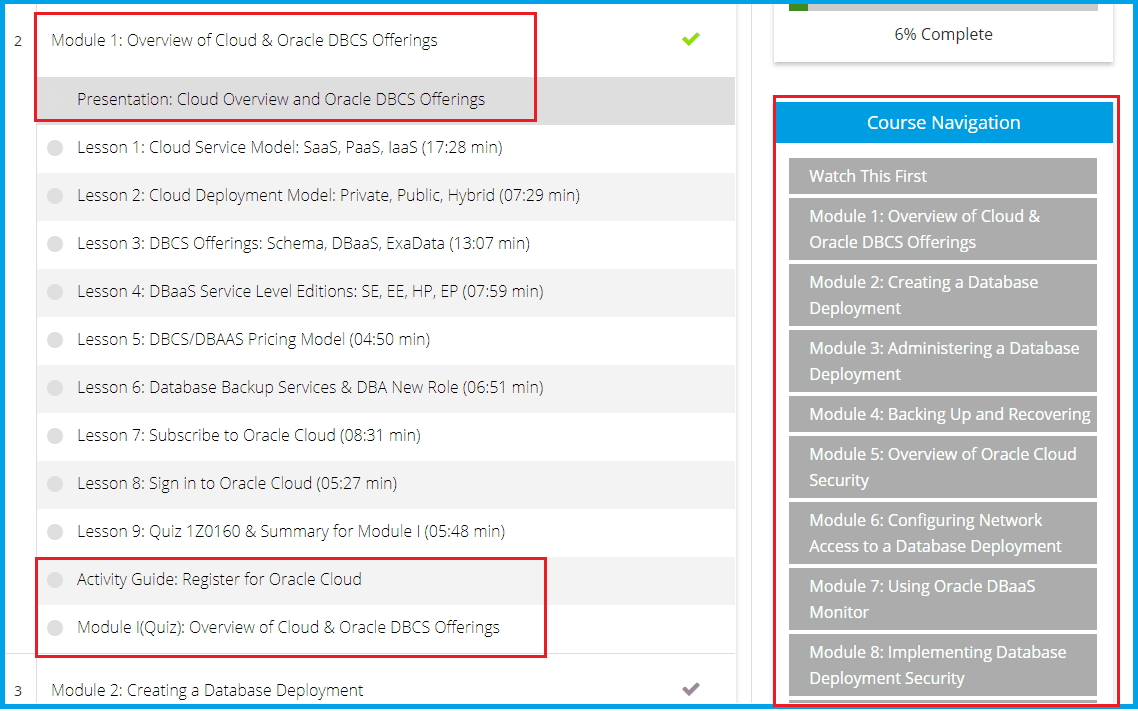This screenshot has width=1138, height=711.
Task: Select Module 2 Creating a Database Deployment in navigation
Action: (943, 295)
